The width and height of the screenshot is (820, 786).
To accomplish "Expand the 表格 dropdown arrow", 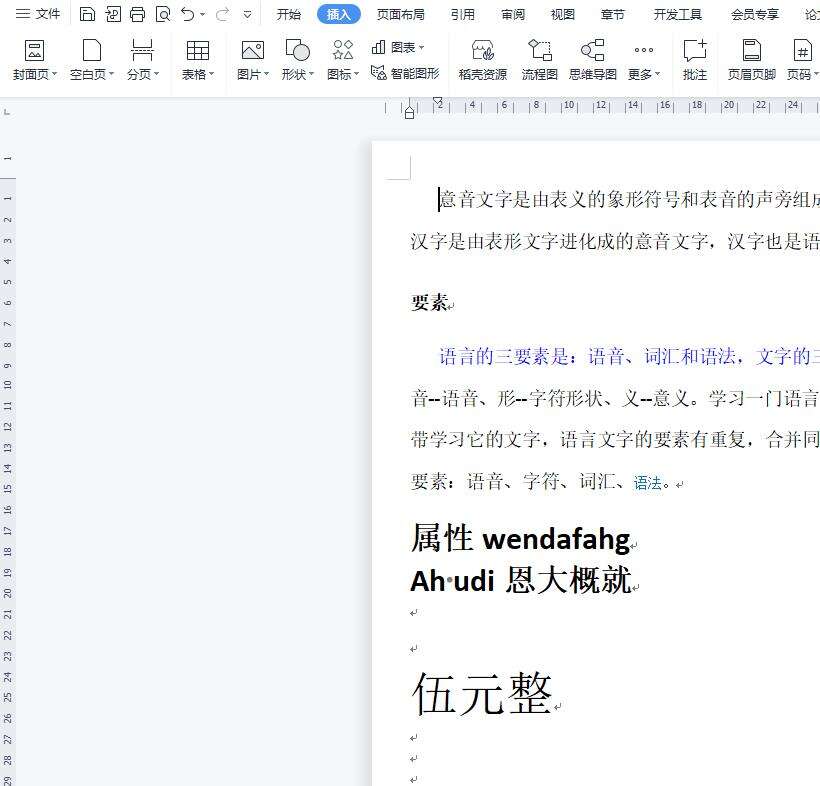I will coord(211,74).
